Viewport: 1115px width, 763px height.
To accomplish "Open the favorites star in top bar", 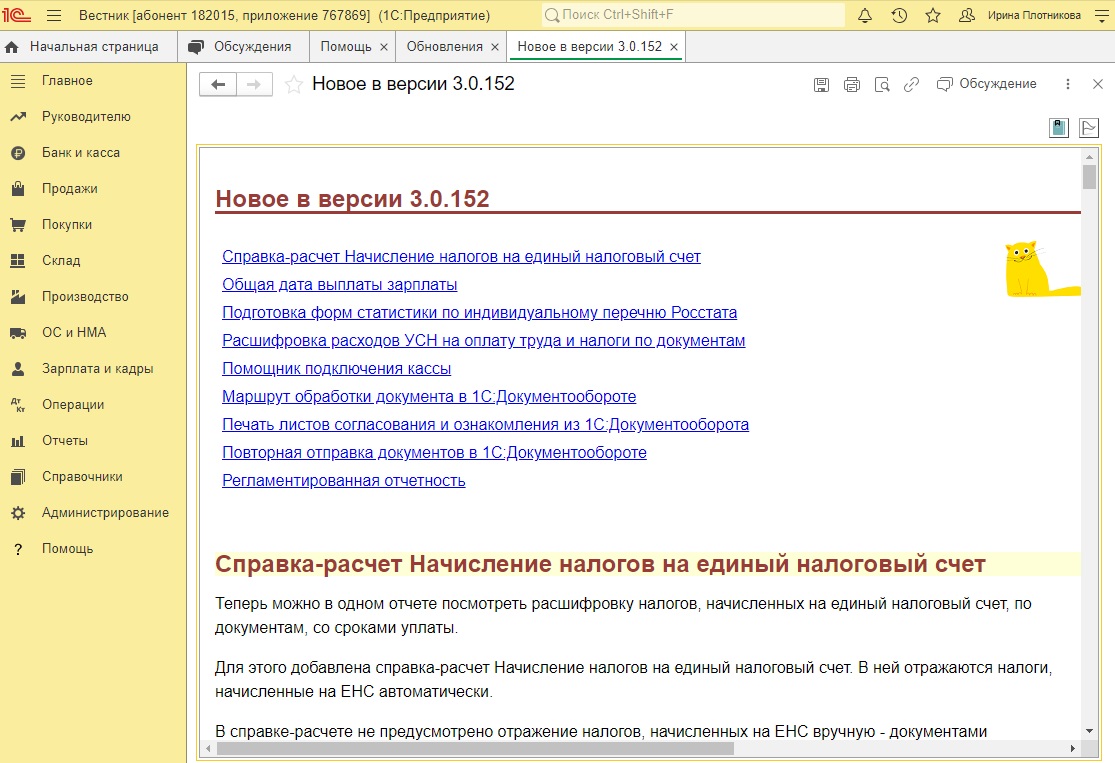I will pyautogui.click(x=933, y=15).
